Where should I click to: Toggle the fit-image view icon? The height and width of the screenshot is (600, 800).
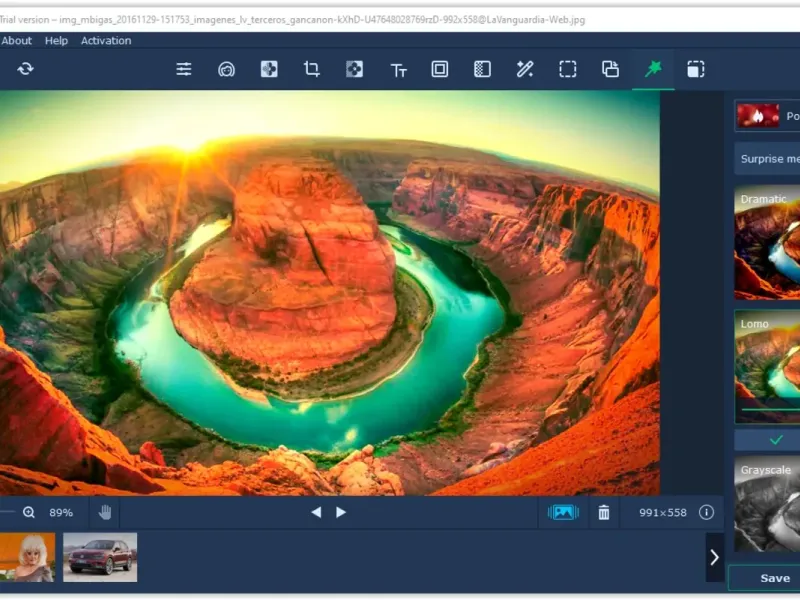pos(563,512)
